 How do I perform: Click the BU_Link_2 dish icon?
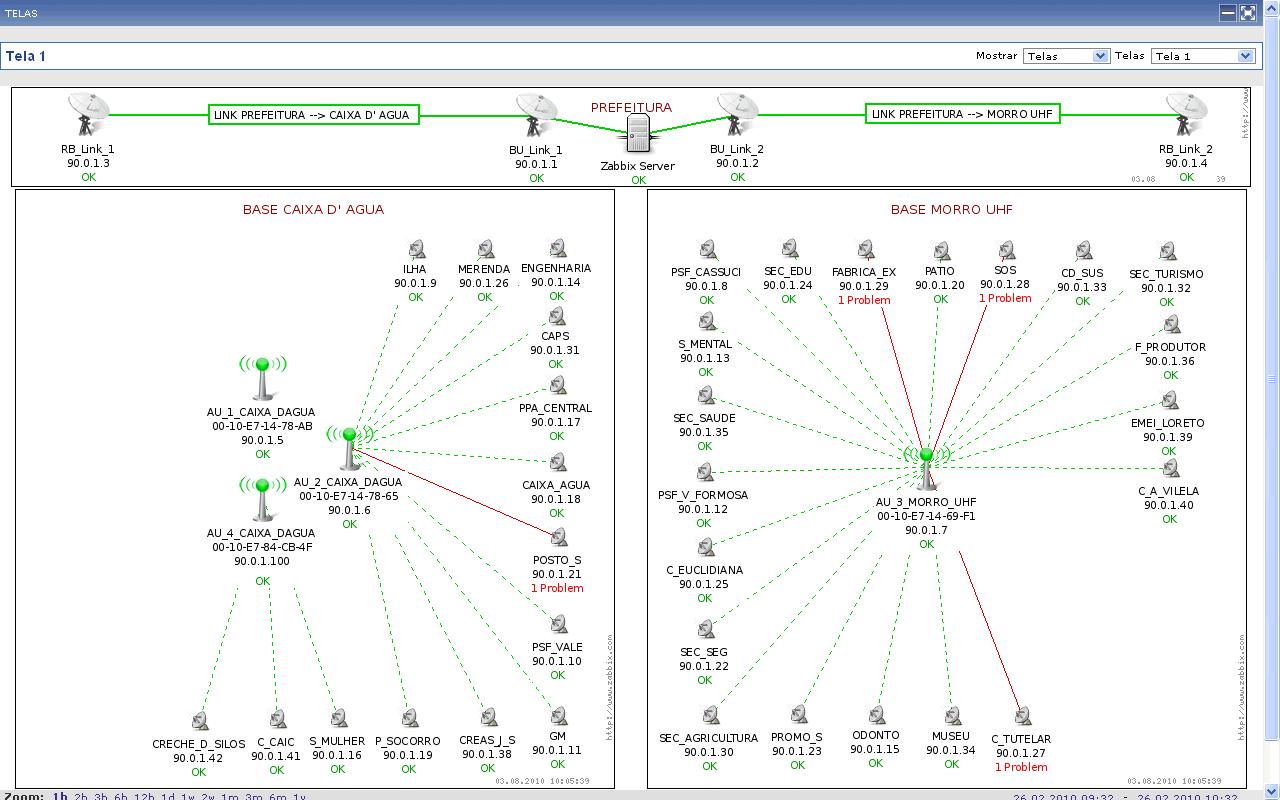pyautogui.click(x=738, y=116)
